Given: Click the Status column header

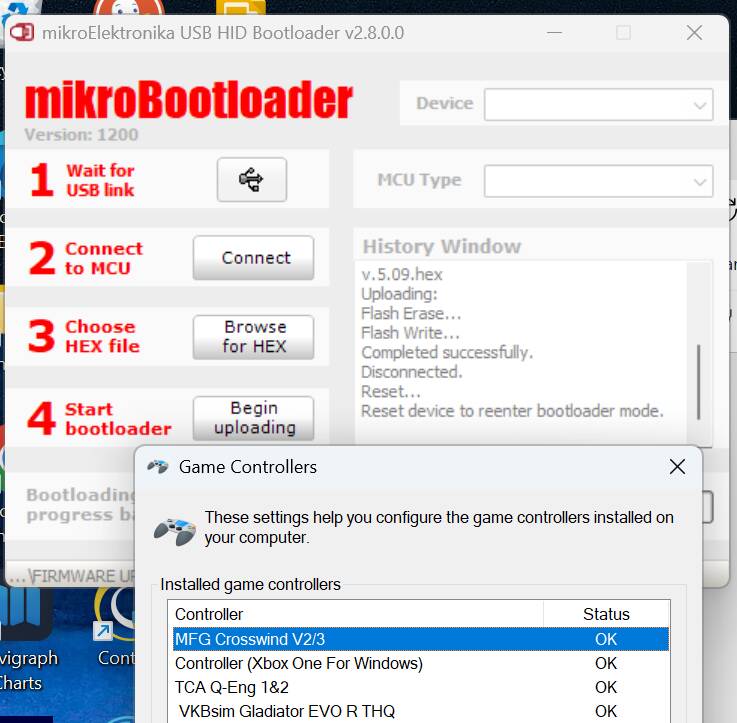Looking at the screenshot, I should pos(606,614).
